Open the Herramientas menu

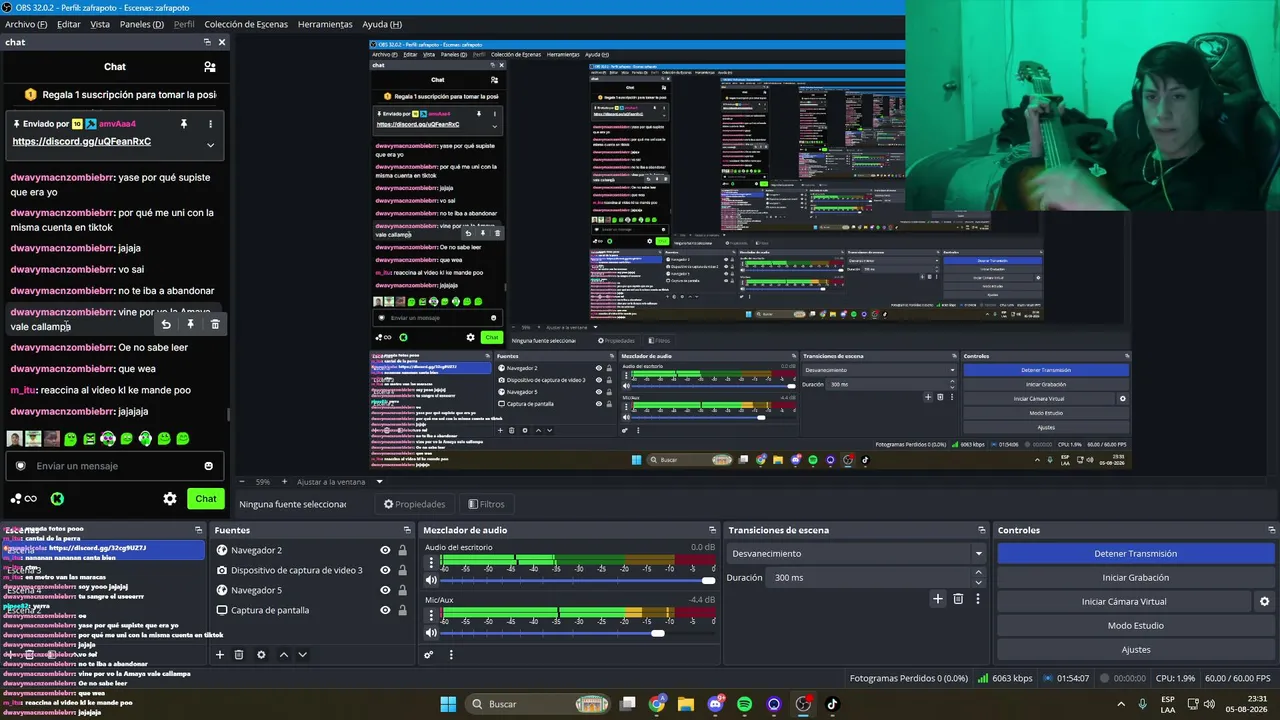325,24
